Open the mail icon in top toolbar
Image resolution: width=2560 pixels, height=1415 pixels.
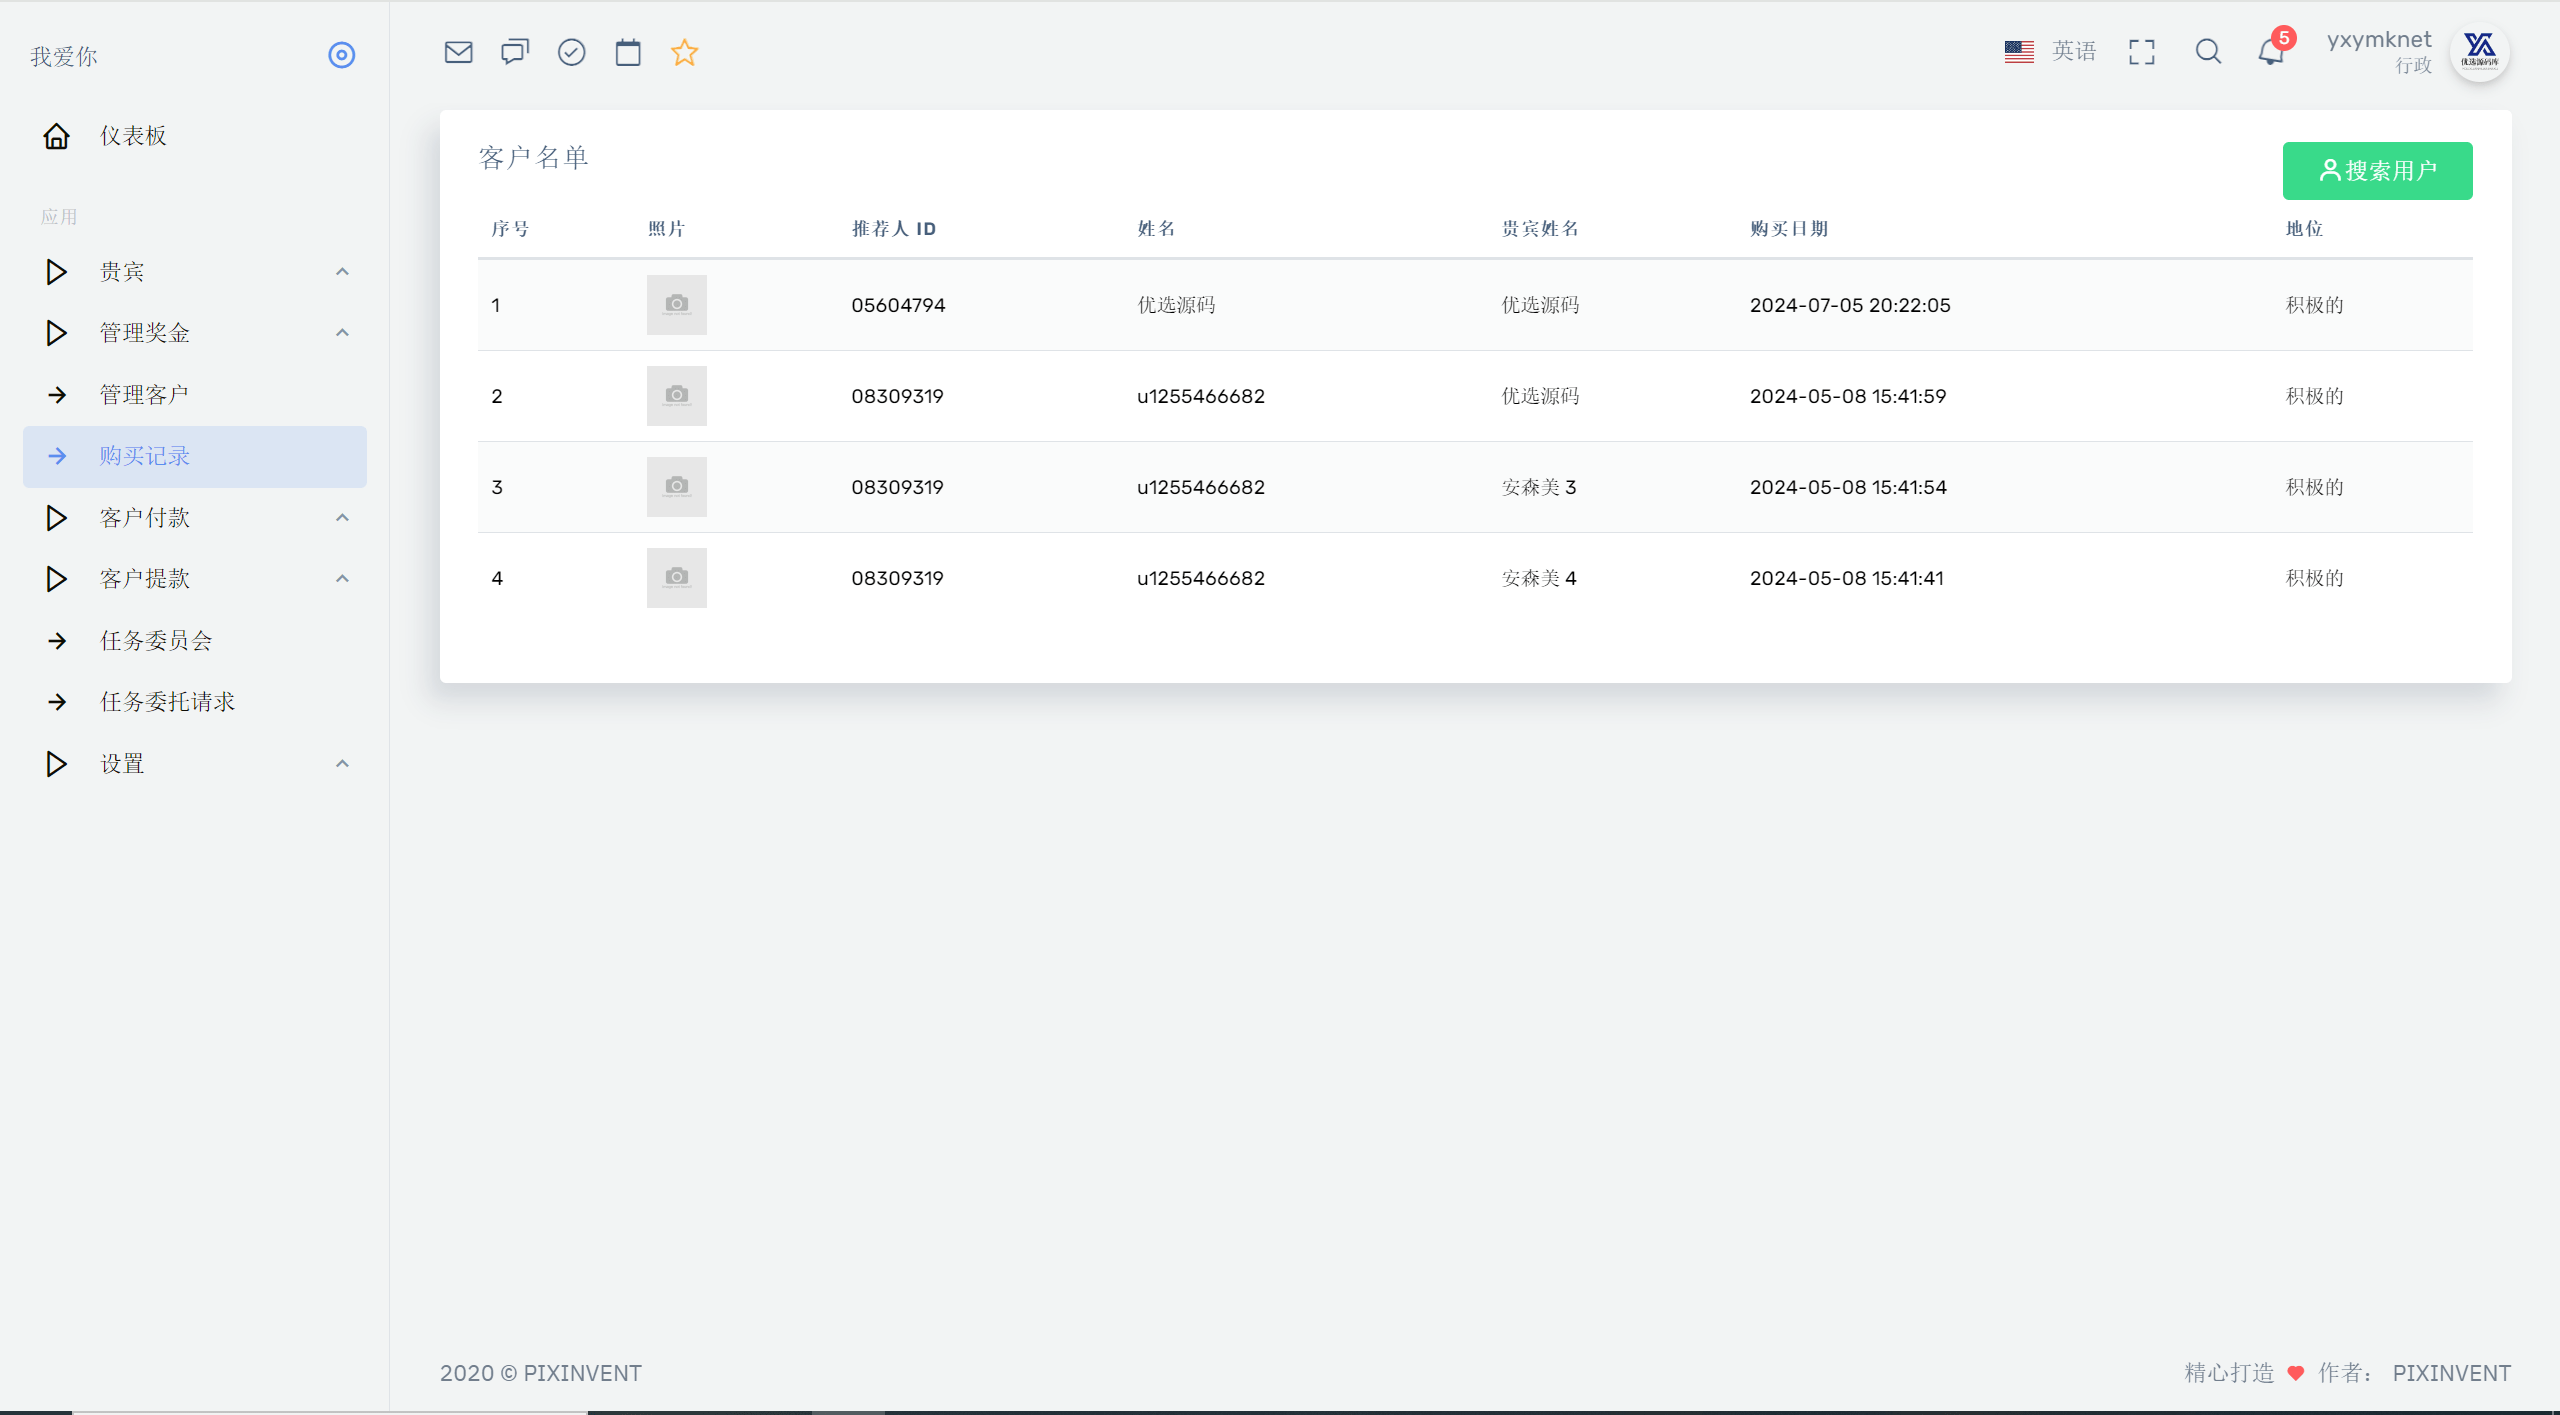click(458, 52)
